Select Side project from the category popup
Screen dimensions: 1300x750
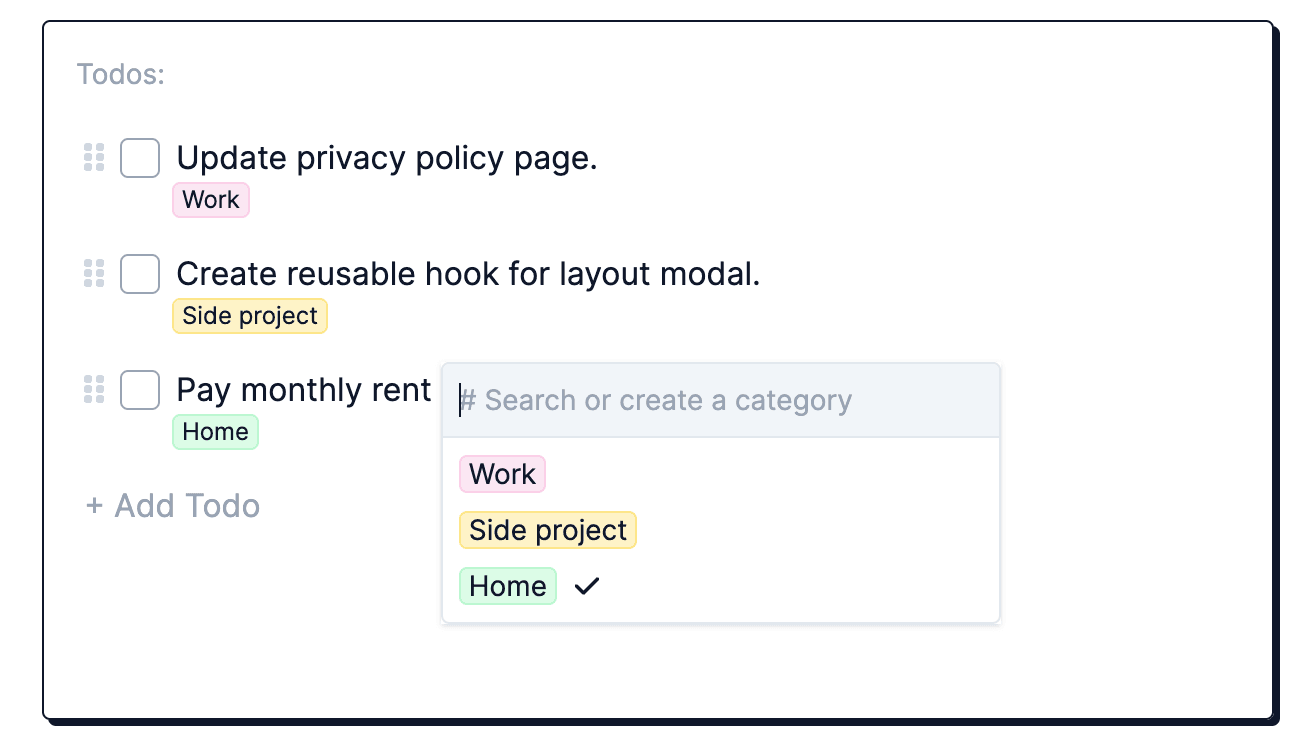point(548,530)
